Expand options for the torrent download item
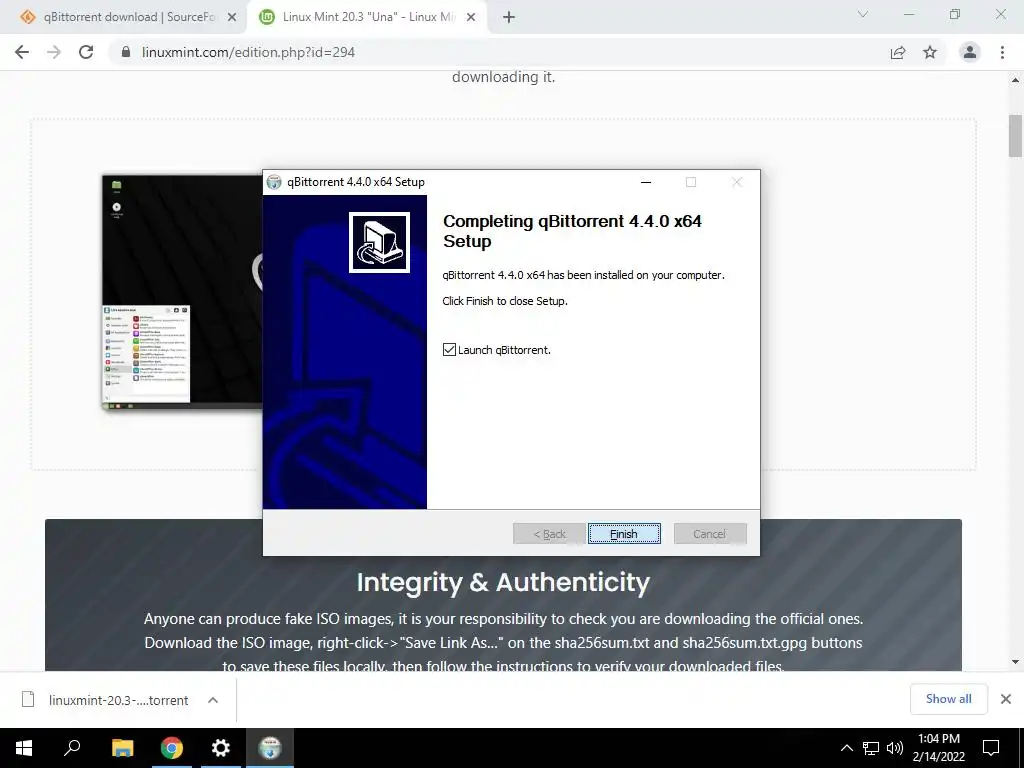This screenshot has height=768, width=1024. point(213,700)
